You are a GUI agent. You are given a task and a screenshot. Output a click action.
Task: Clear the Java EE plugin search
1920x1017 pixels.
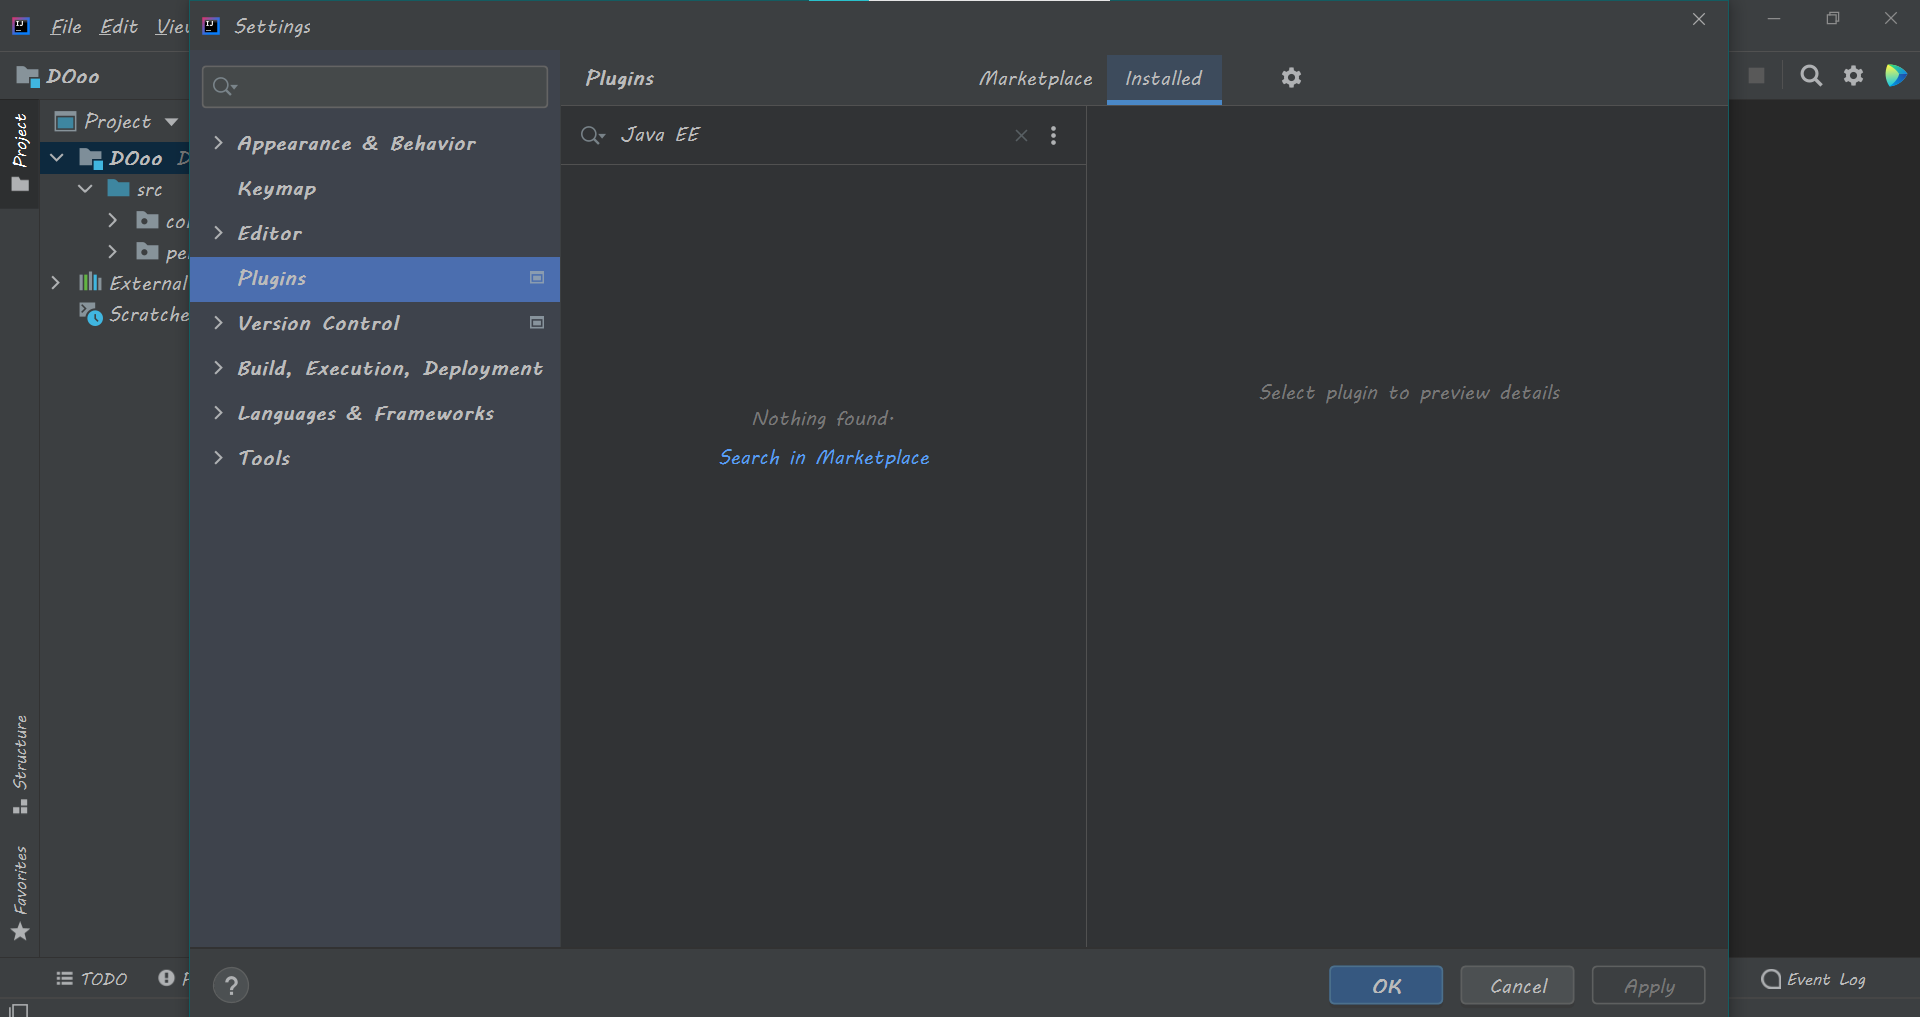pos(1021,136)
